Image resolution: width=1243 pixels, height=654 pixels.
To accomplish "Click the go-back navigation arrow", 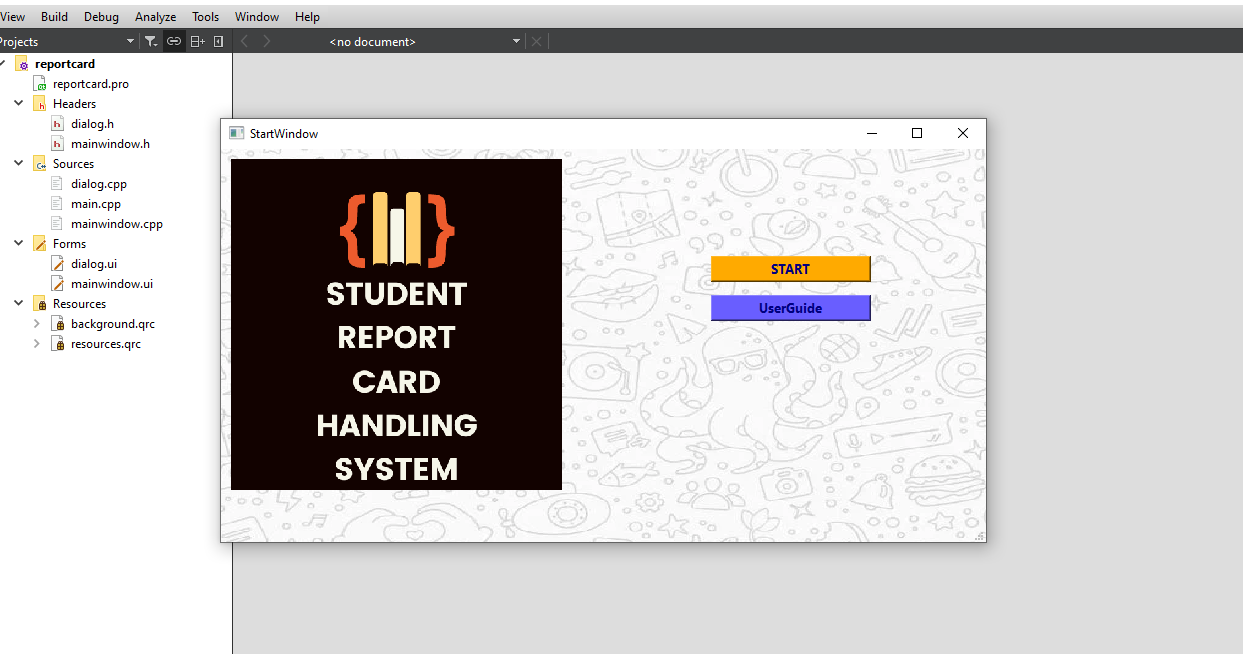I will 243,41.
